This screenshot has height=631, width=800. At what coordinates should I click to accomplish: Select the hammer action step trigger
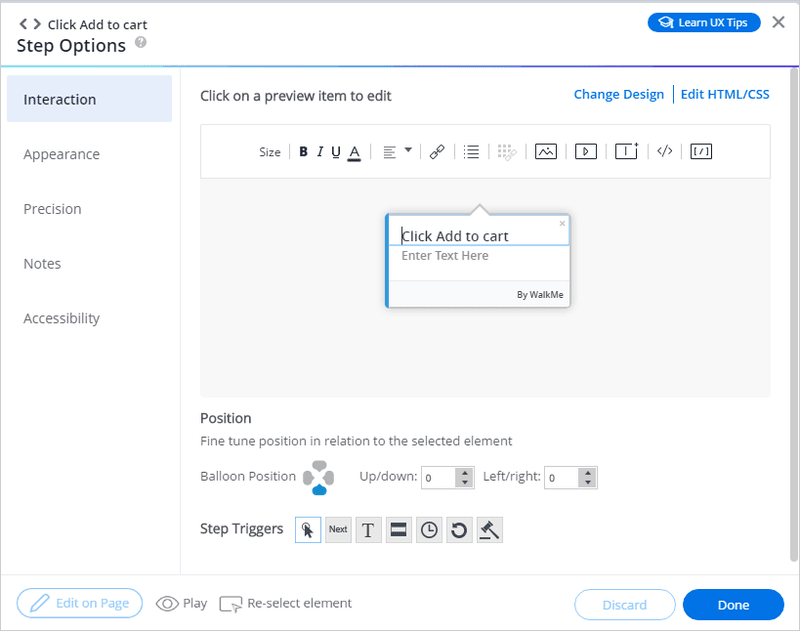coord(490,529)
